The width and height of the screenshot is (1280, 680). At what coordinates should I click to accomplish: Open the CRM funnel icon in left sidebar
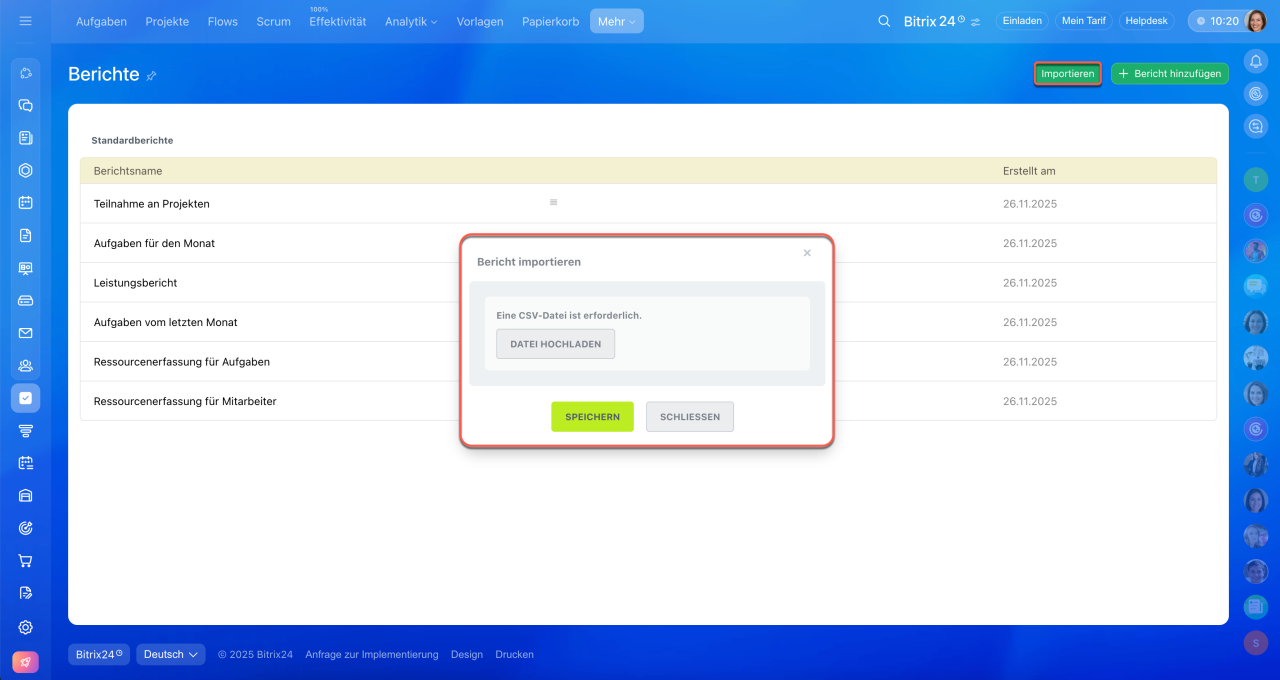[x=26, y=431]
